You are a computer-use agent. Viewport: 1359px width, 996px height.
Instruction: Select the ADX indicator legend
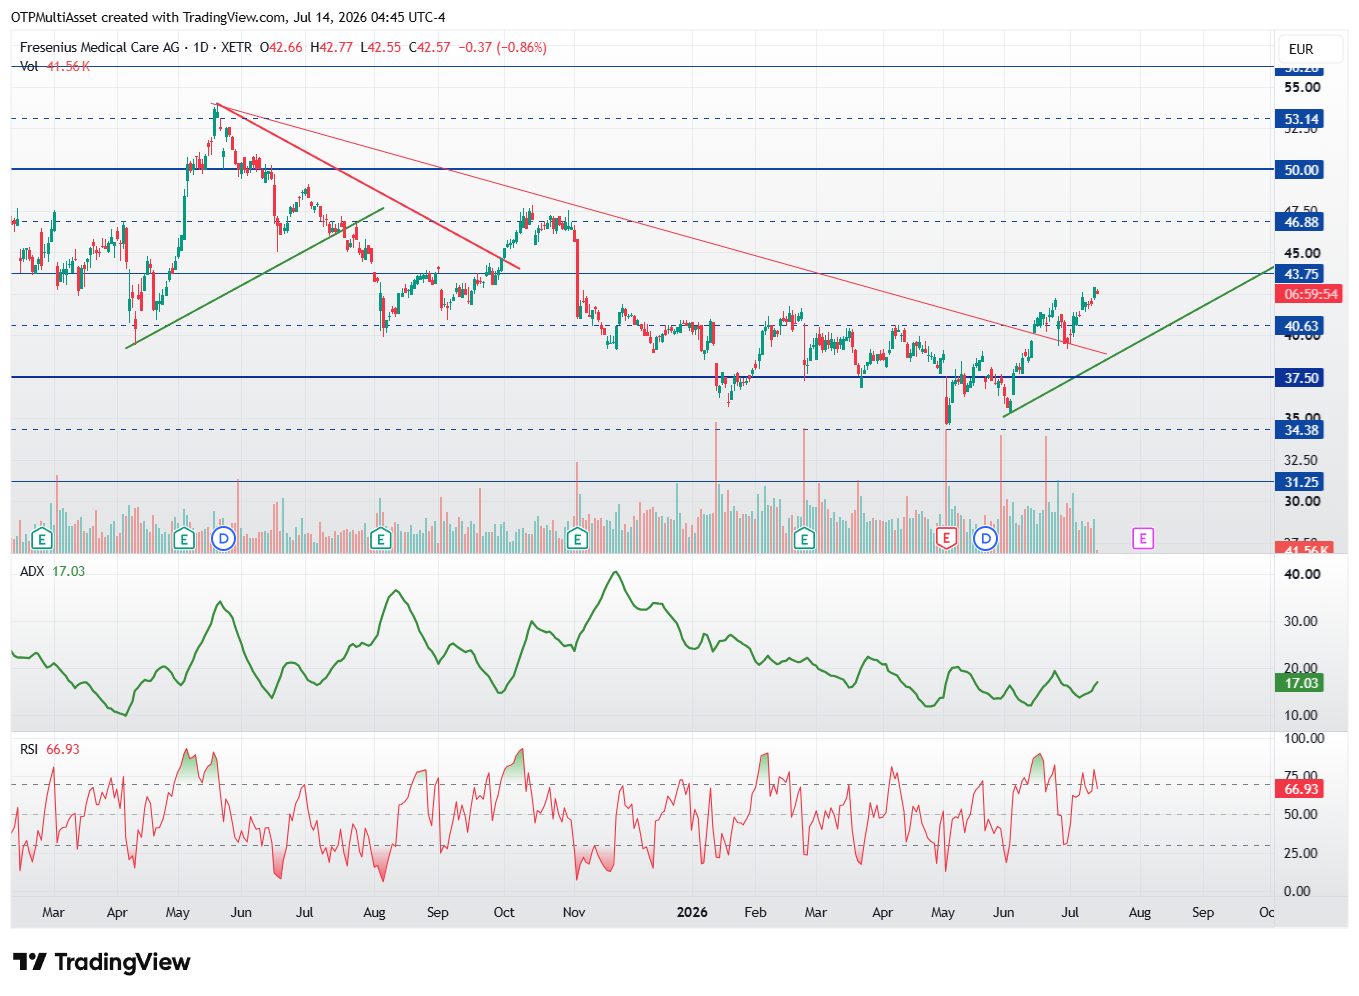click(32, 571)
